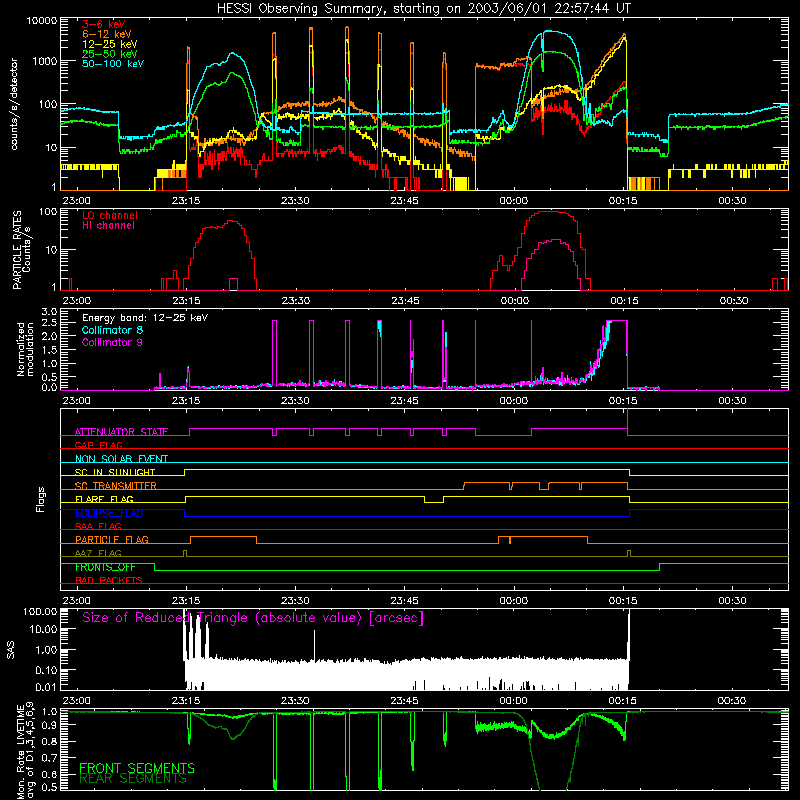Select the 6-12 keV legend label
The image size is (800, 800).
(x=107, y=34)
